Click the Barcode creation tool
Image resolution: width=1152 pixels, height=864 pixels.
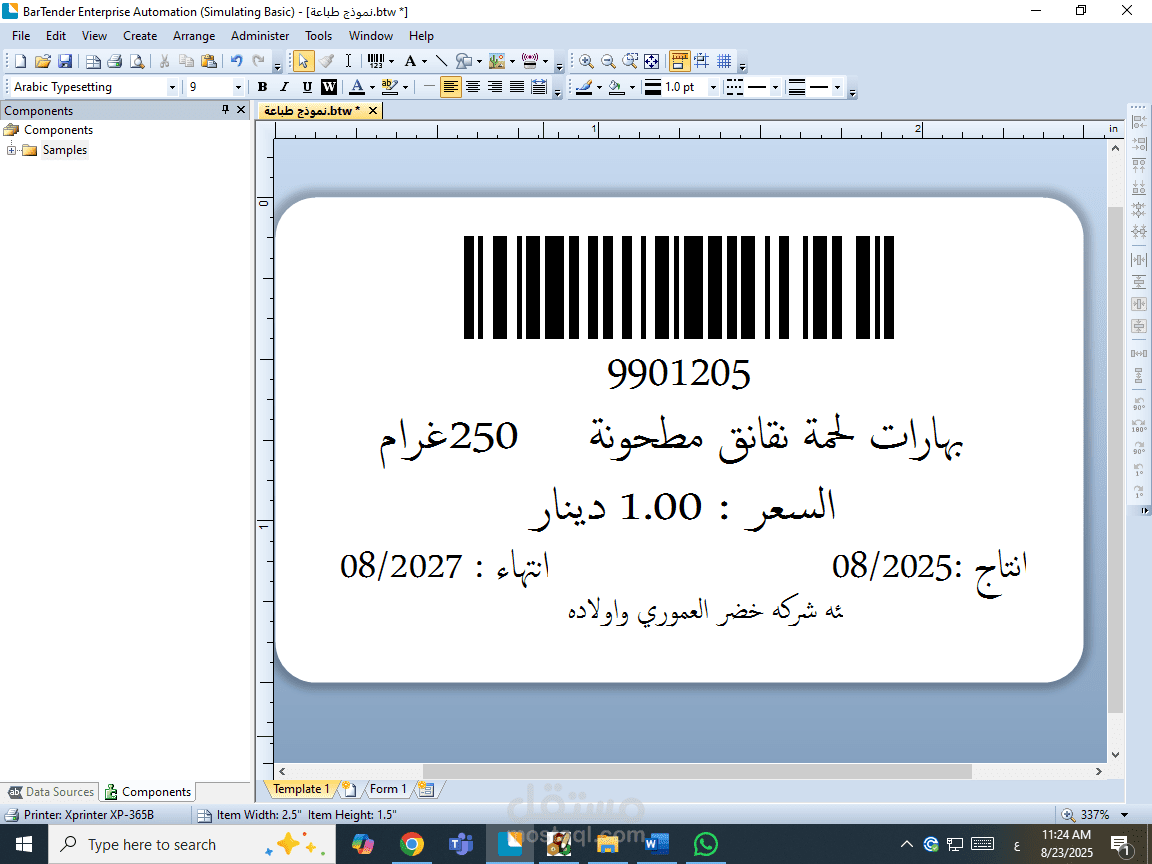(375, 61)
